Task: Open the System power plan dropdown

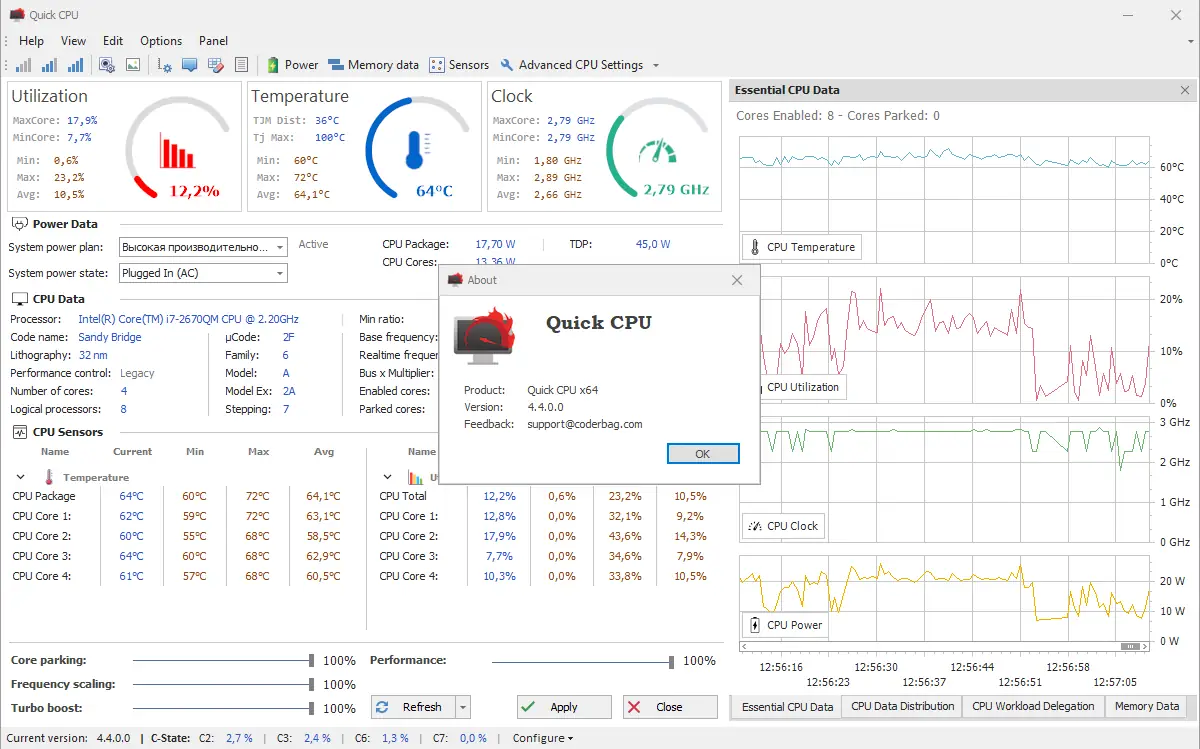Action: 203,247
